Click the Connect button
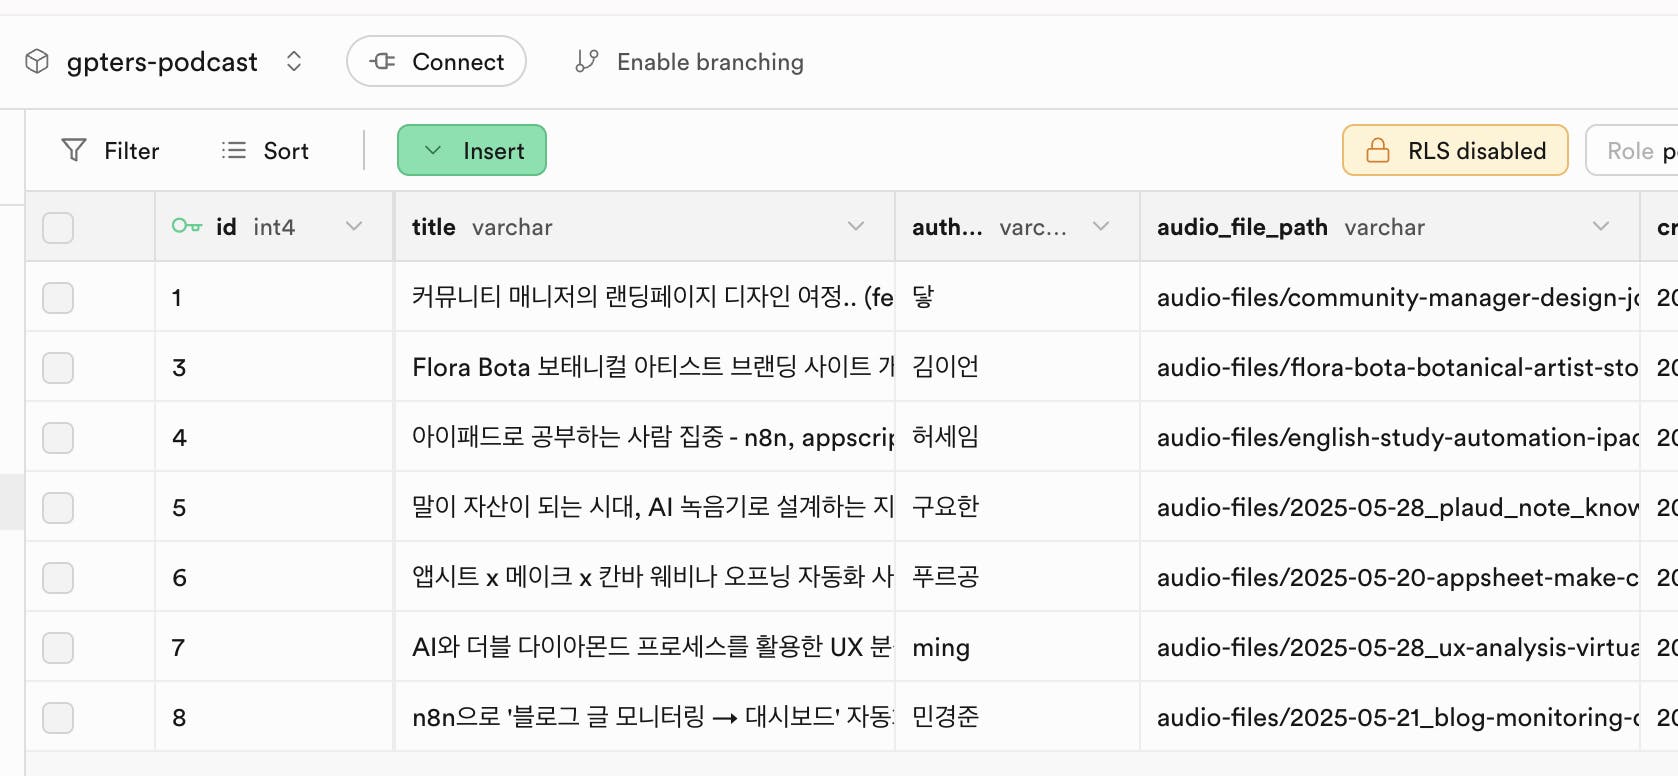Image resolution: width=1678 pixels, height=776 pixels. click(x=436, y=62)
